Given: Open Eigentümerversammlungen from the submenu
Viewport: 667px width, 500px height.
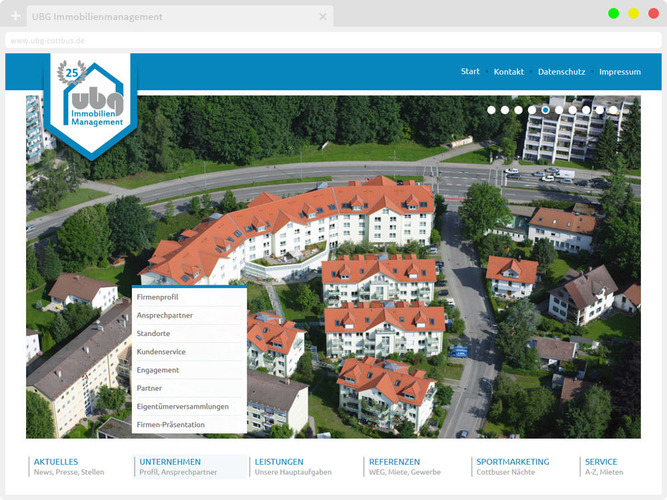Looking at the screenshot, I should coord(183,406).
